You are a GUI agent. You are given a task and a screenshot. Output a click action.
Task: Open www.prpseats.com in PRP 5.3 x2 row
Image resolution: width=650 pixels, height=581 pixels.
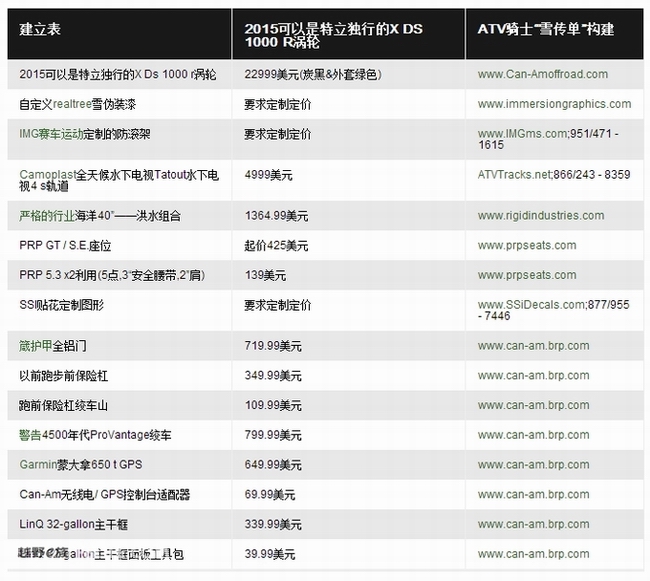coord(527,275)
